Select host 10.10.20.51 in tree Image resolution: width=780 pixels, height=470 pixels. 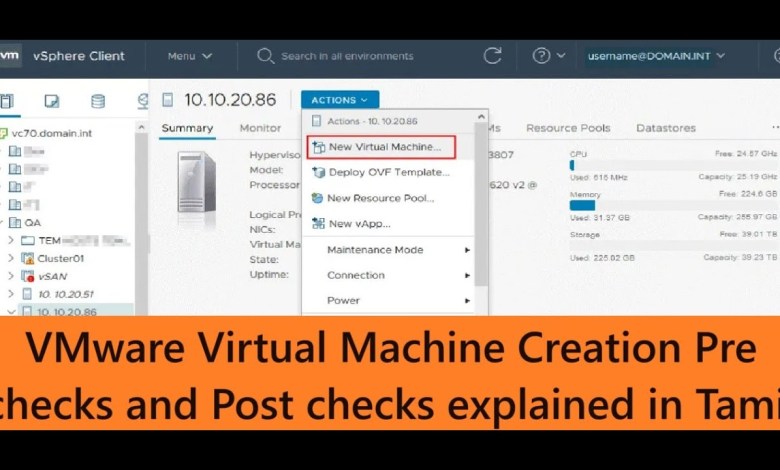[66, 294]
